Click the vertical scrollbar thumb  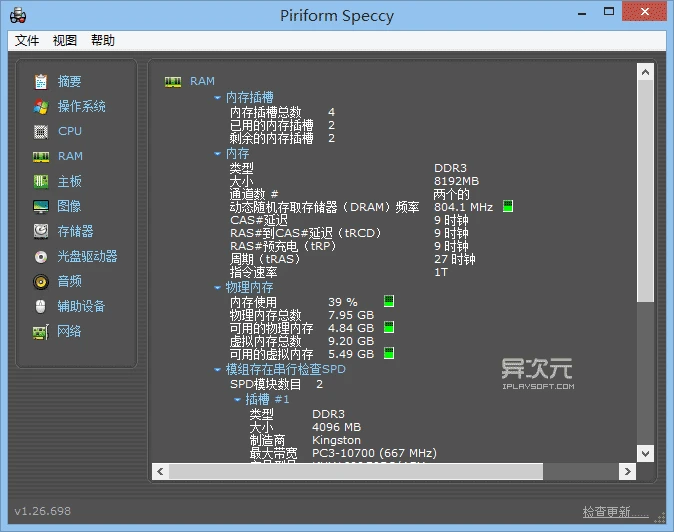tap(645, 191)
